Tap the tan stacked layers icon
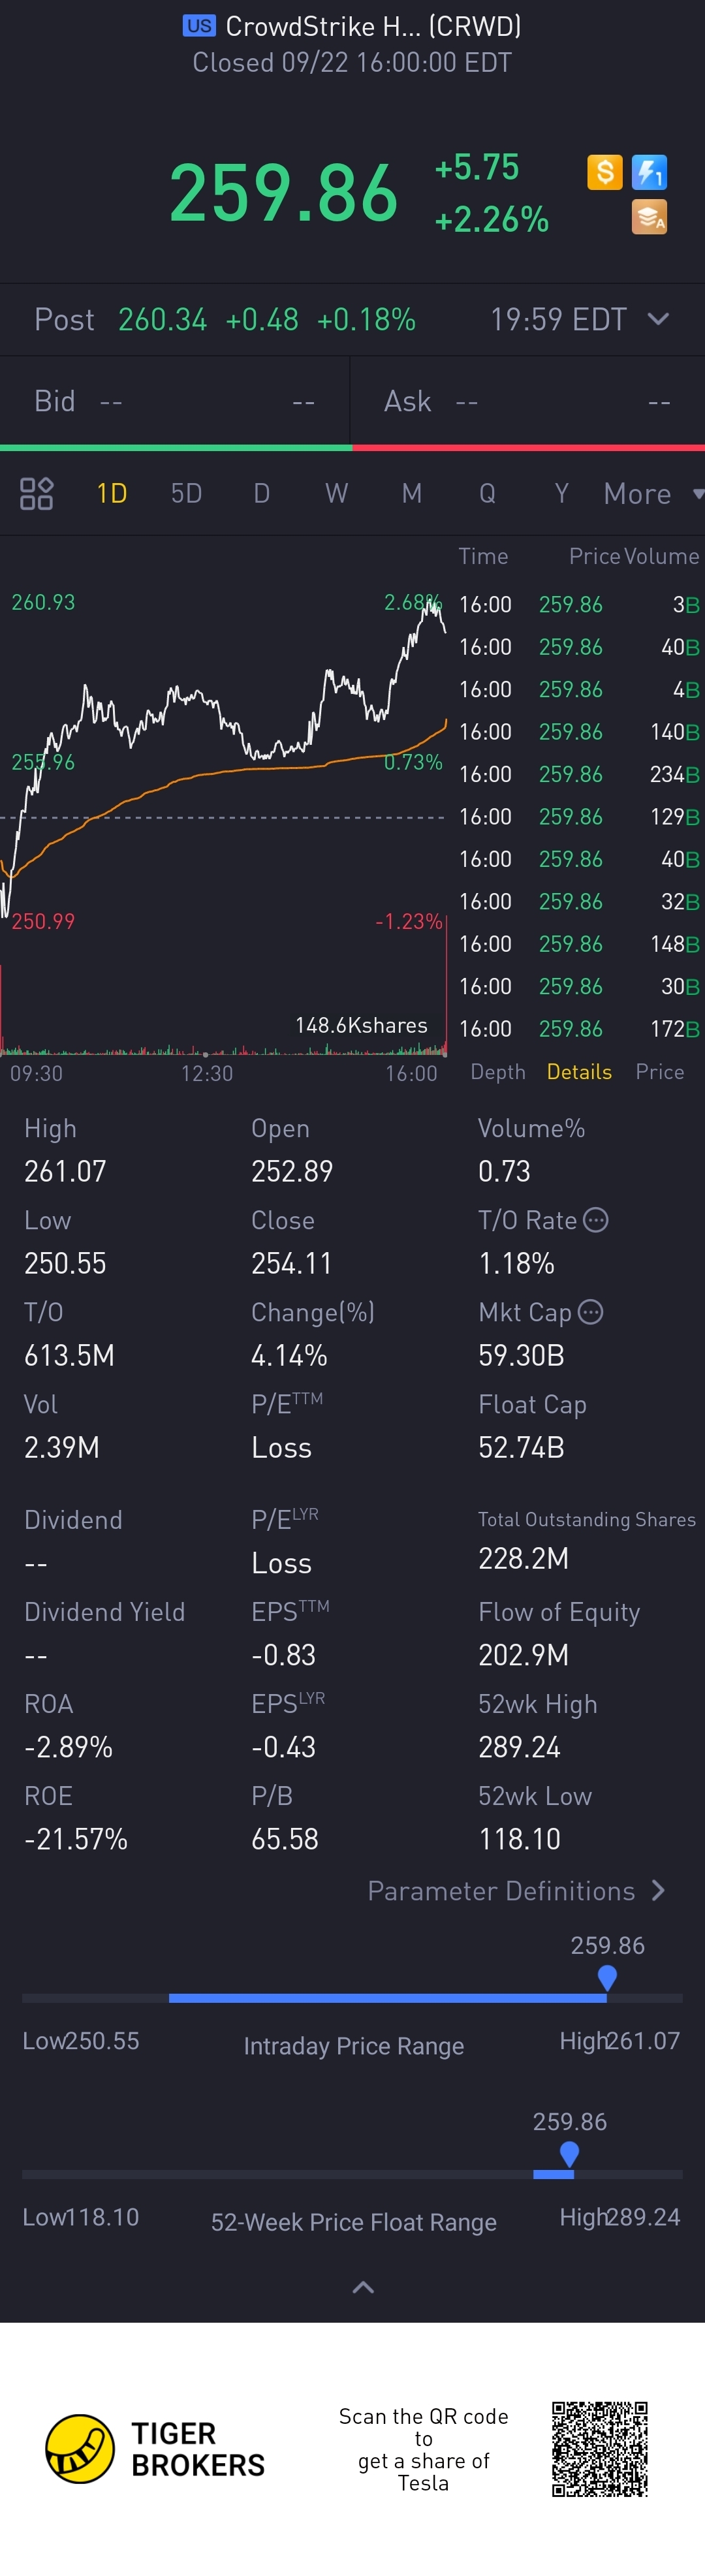This screenshot has height=2576, width=705. [x=649, y=217]
